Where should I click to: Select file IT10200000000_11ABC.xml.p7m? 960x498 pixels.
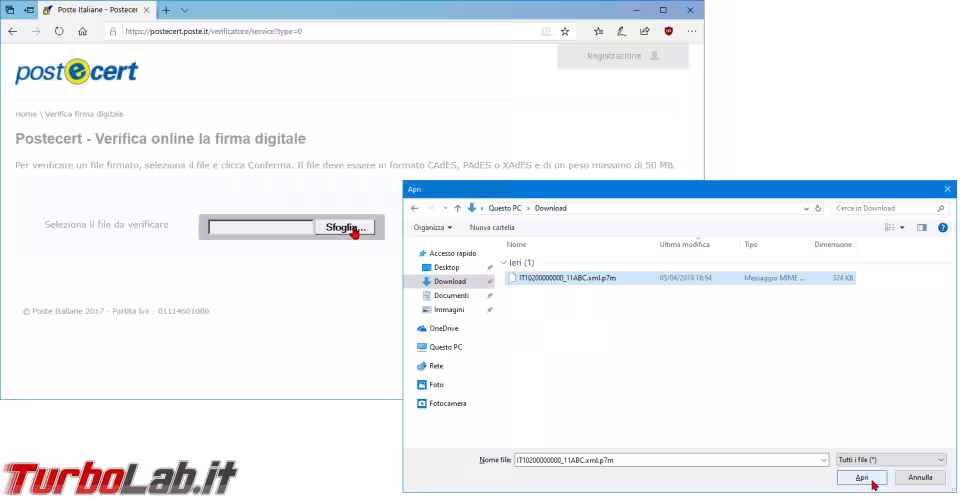[x=680, y=278]
